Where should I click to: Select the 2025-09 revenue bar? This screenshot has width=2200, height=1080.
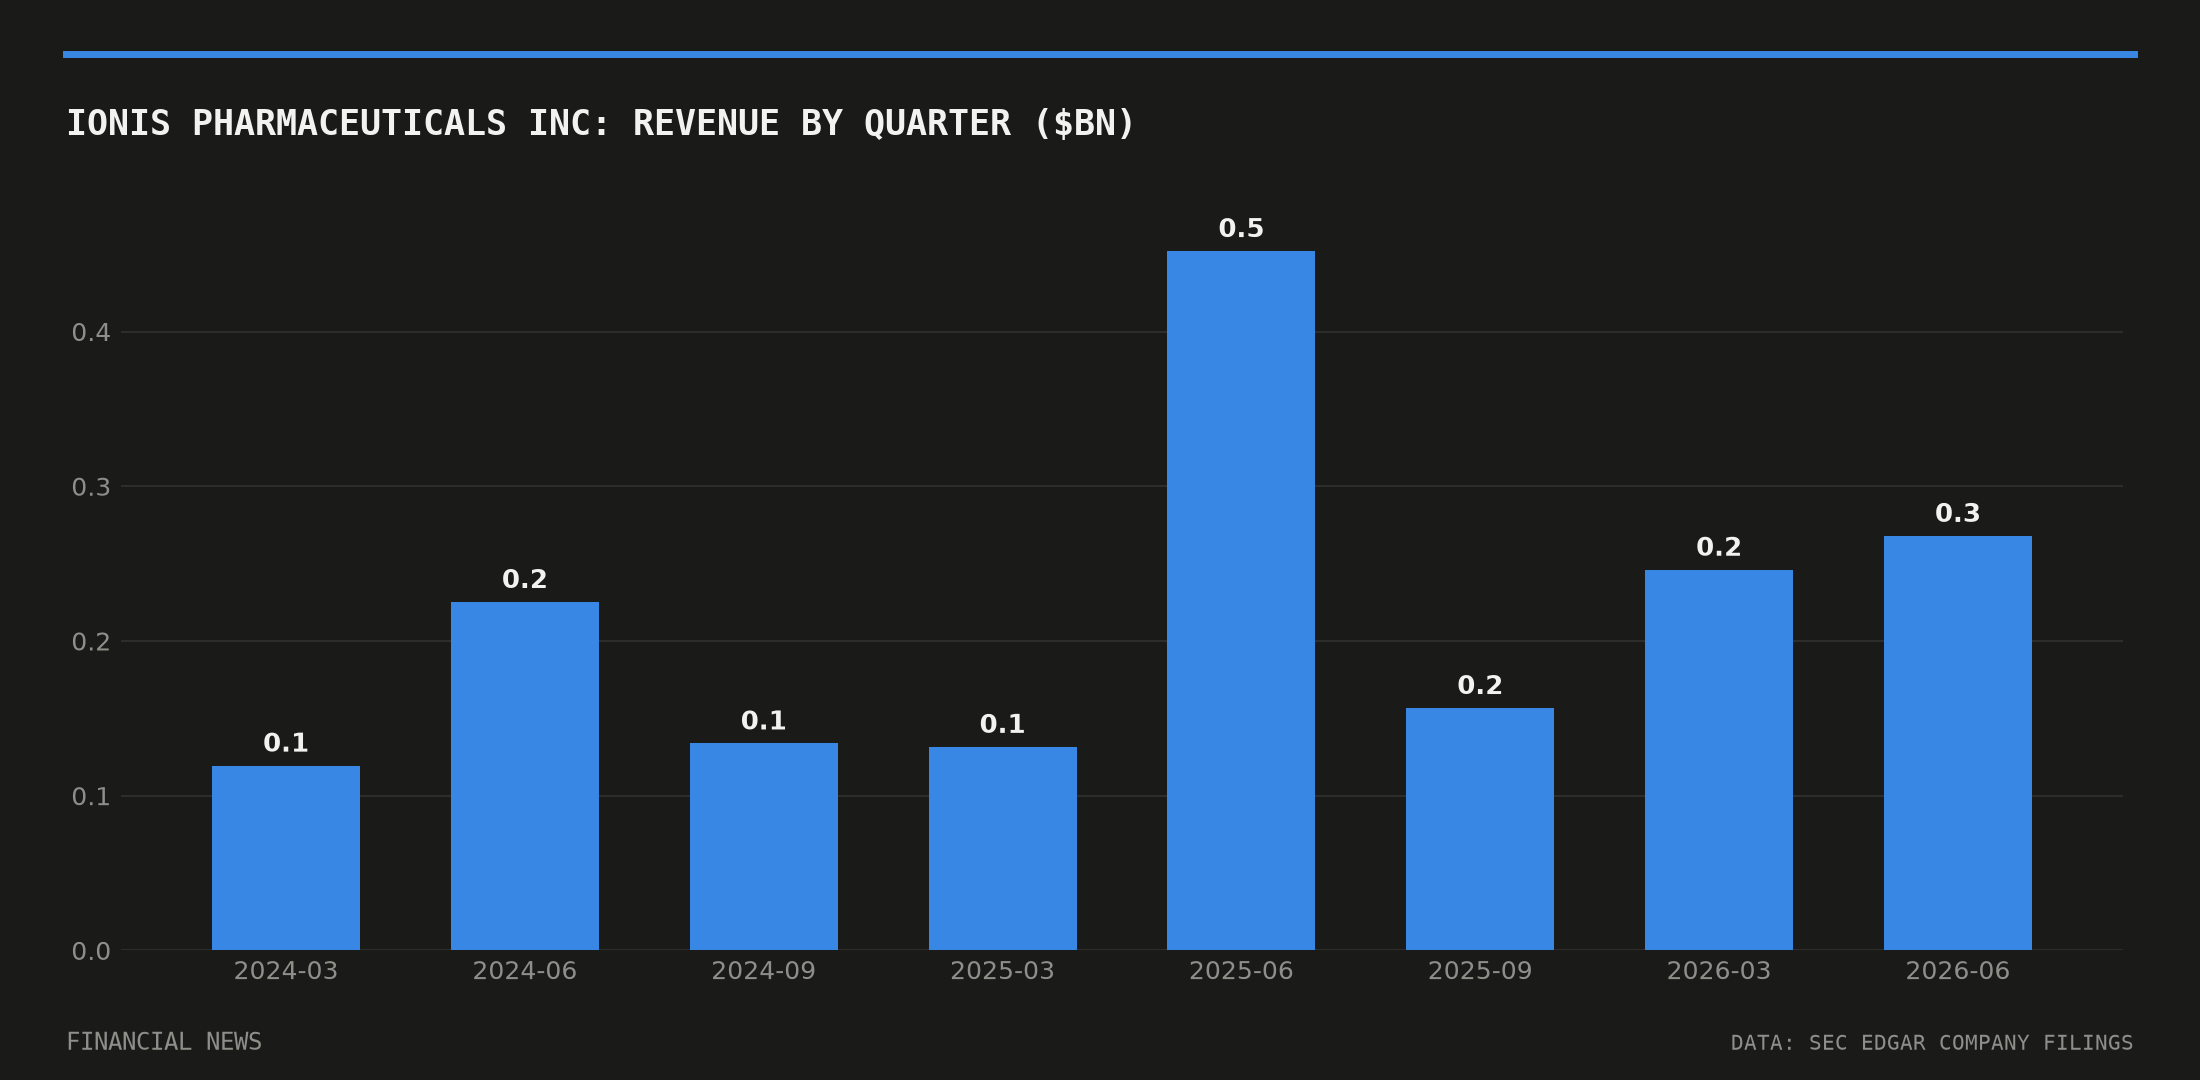1480,829
